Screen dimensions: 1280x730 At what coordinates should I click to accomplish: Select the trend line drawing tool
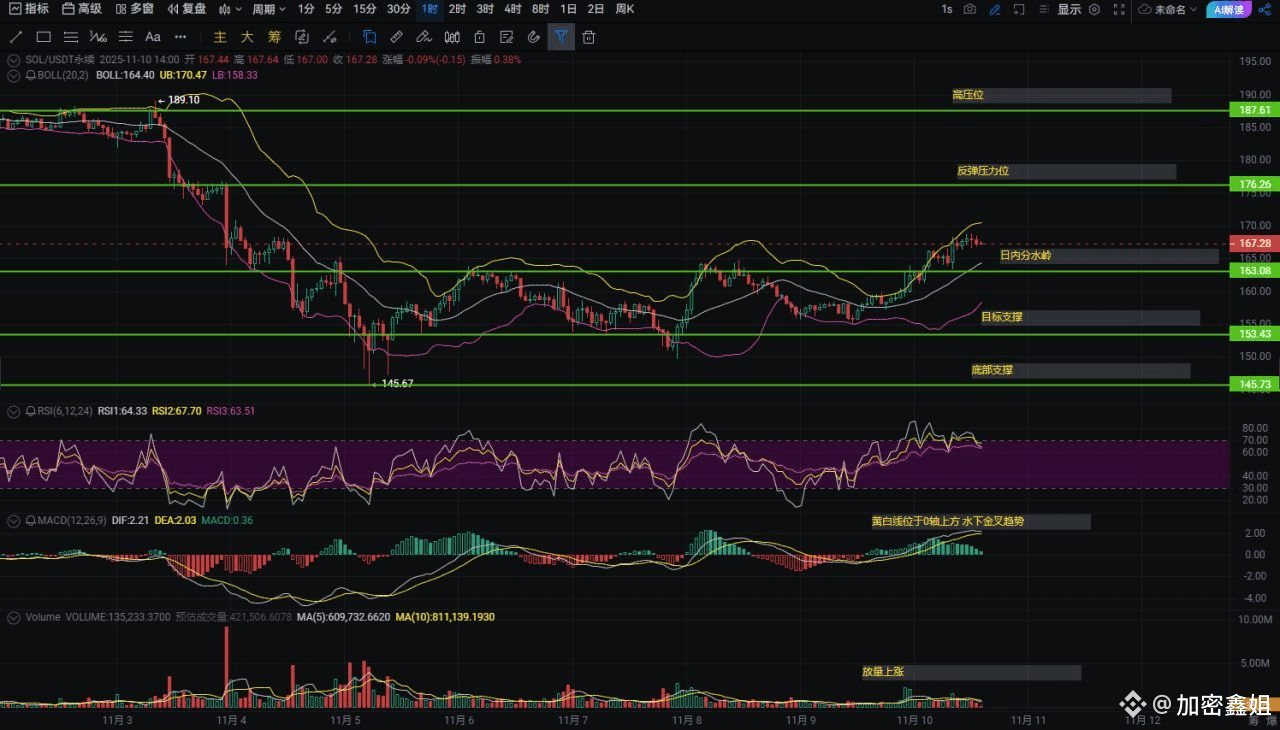click(x=16, y=37)
